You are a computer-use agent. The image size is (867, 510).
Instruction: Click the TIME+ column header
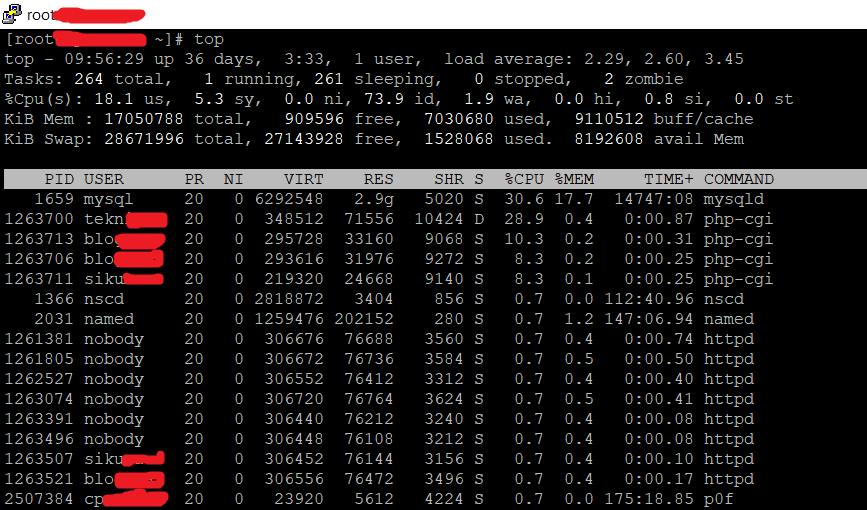(x=669, y=179)
